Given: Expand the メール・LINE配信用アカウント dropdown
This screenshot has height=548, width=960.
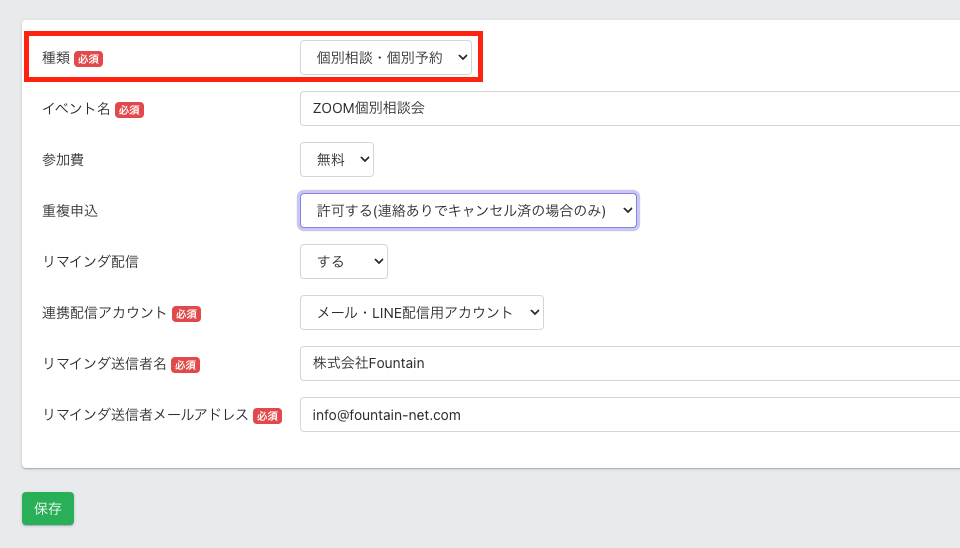Looking at the screenshot, I should (x=421, y=313).
